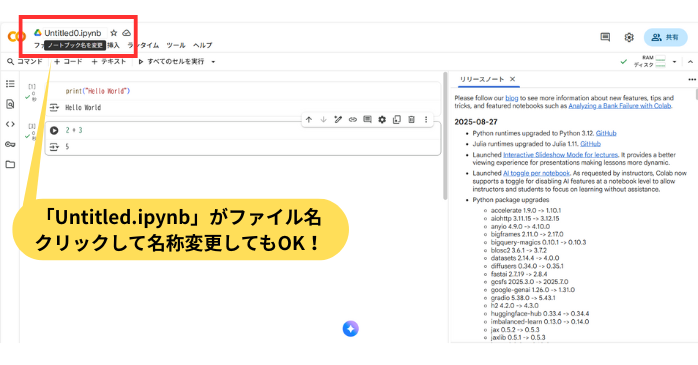Add a text cell with + テキスト
Screen dimensions: 698x365
point(109,61)
